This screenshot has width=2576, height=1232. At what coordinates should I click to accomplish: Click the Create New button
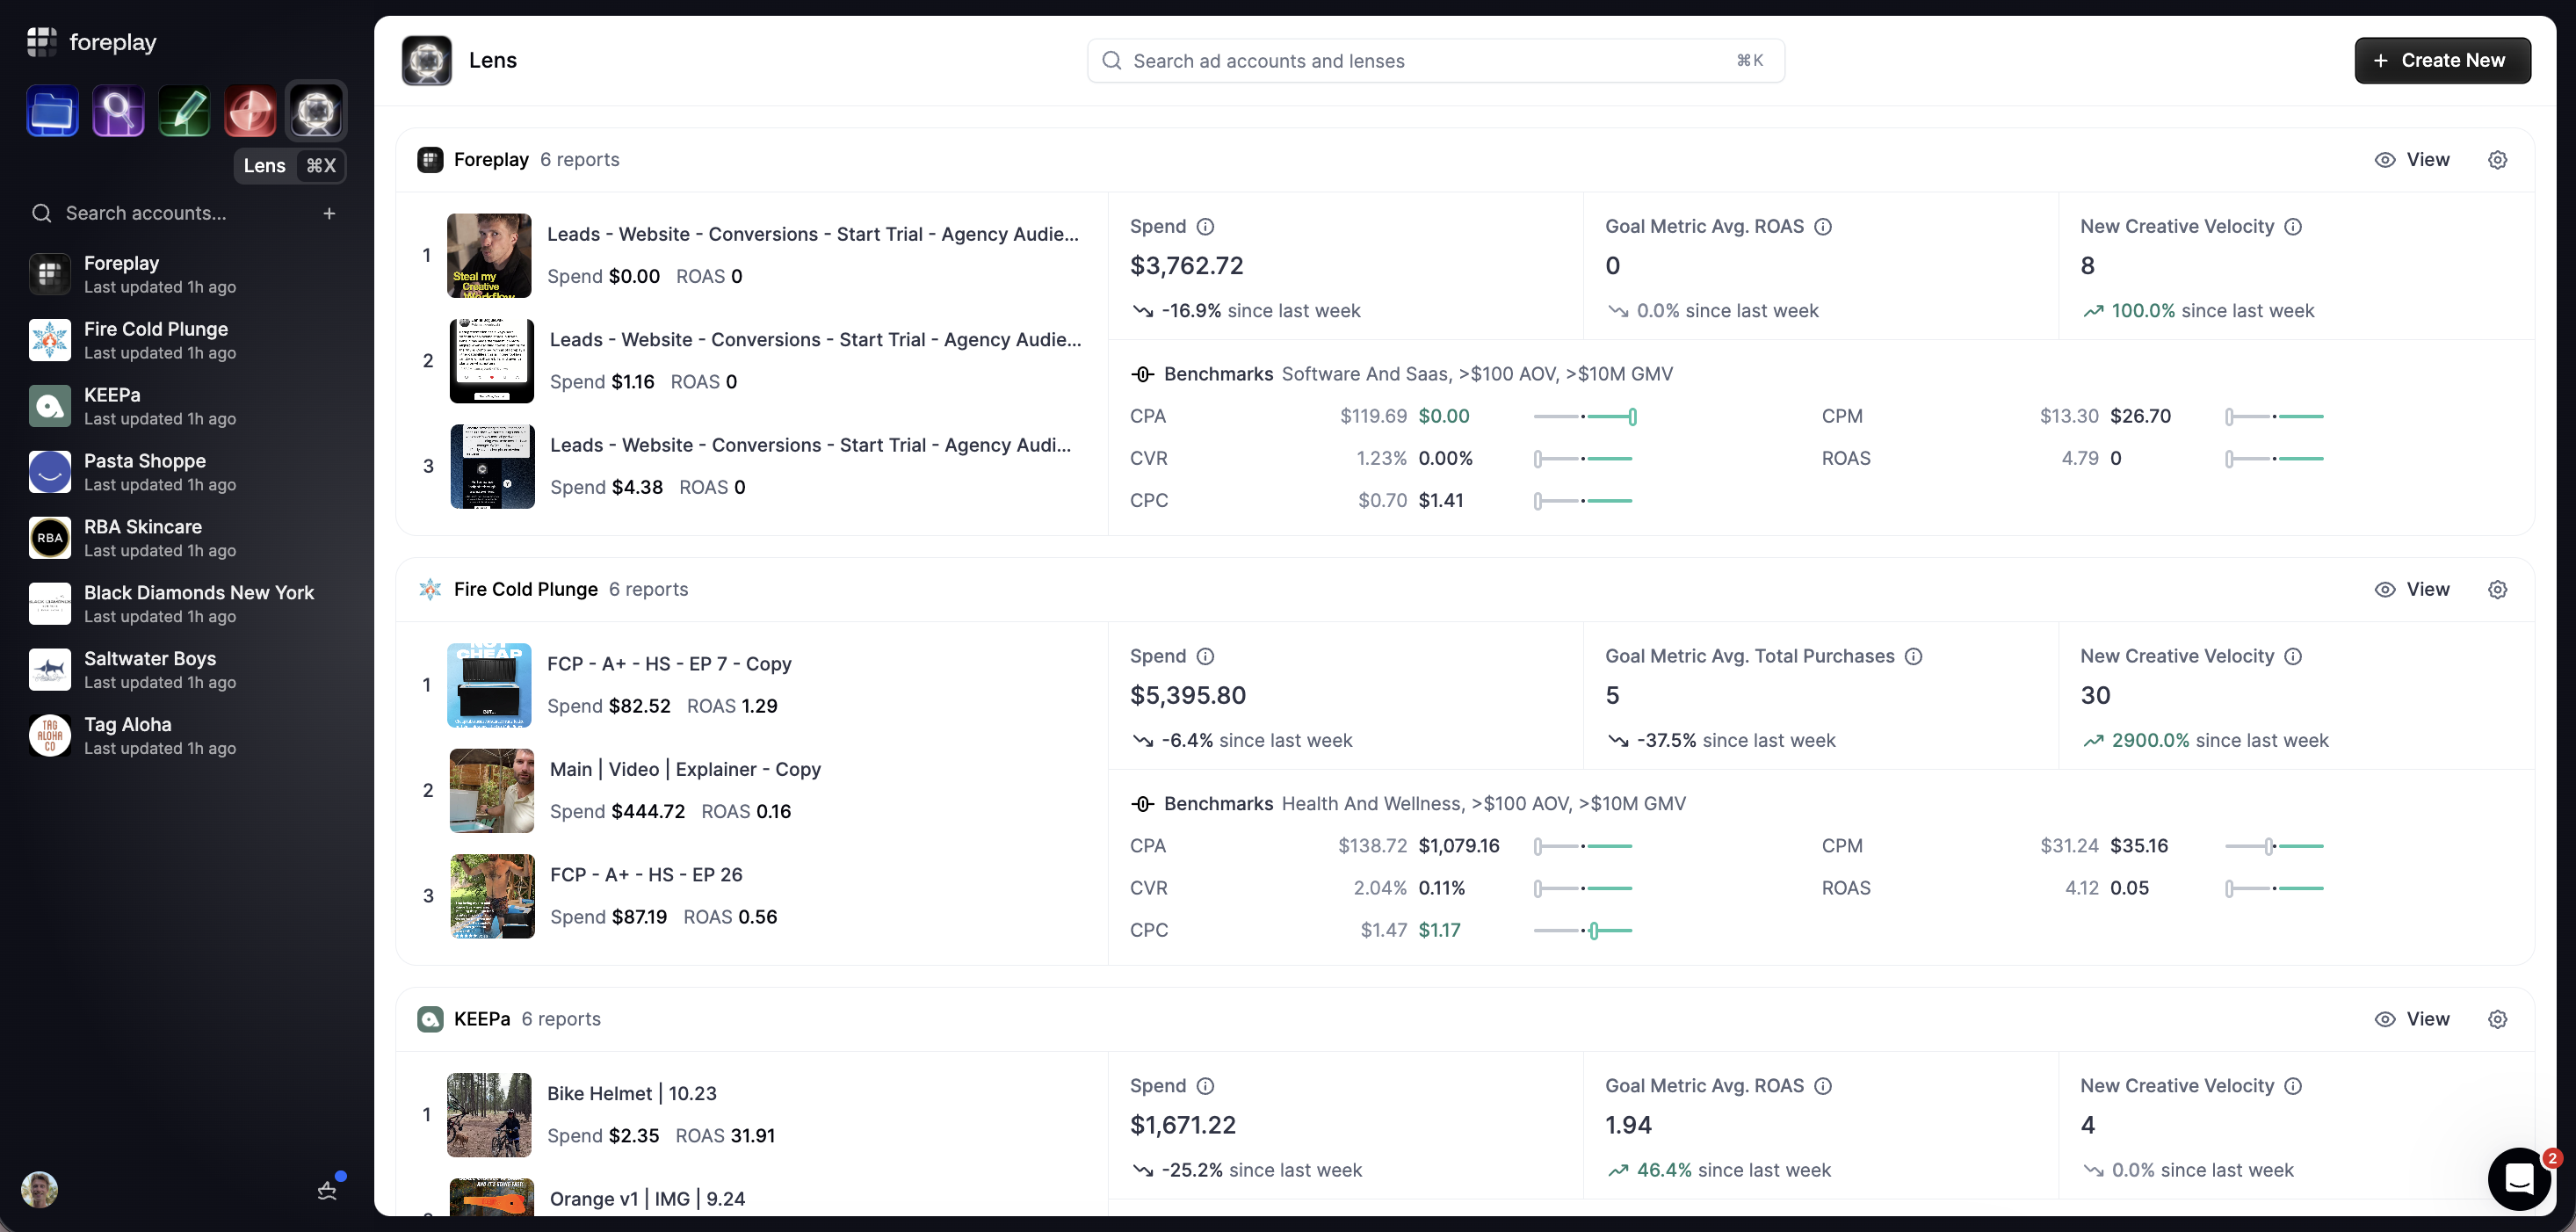2442,61
